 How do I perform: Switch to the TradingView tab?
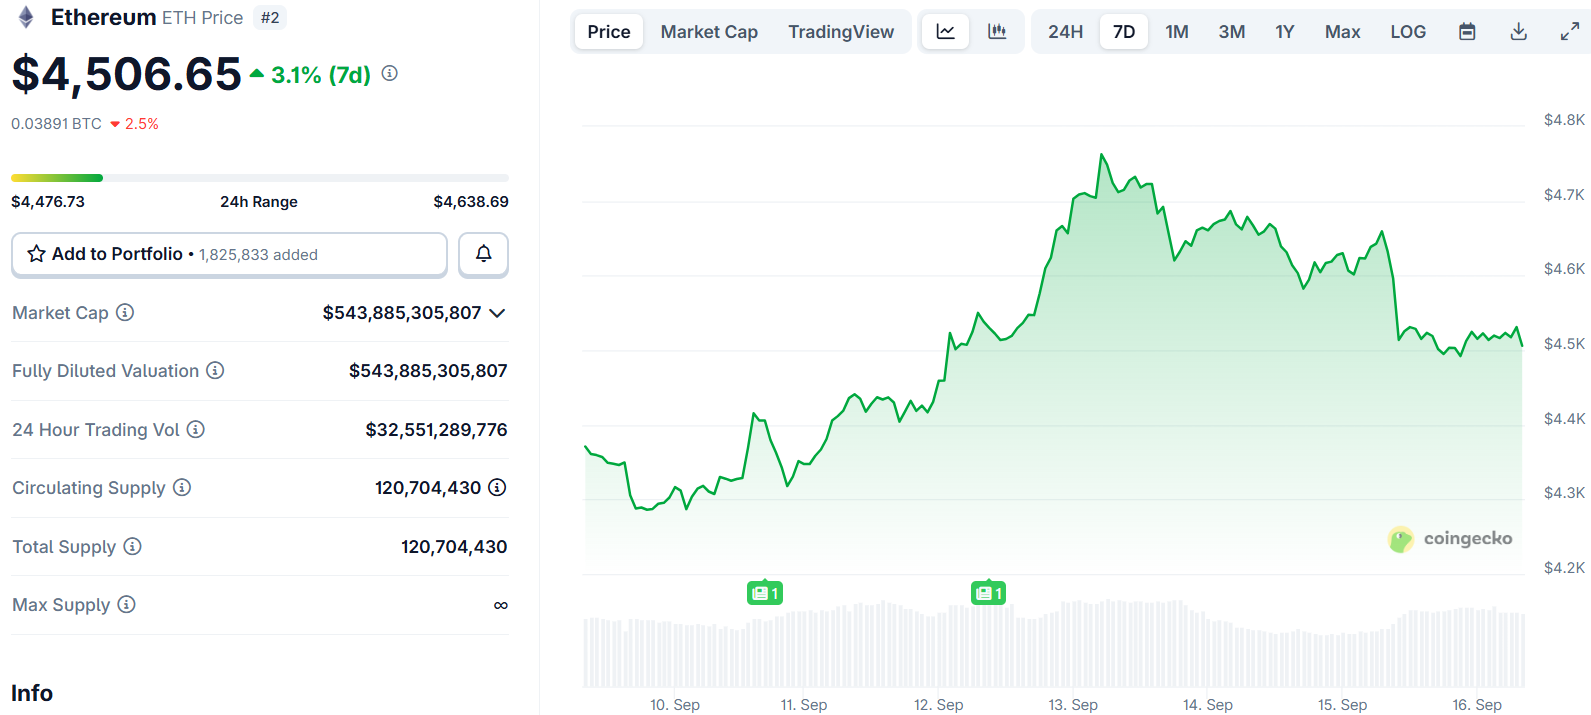point(841,32)
